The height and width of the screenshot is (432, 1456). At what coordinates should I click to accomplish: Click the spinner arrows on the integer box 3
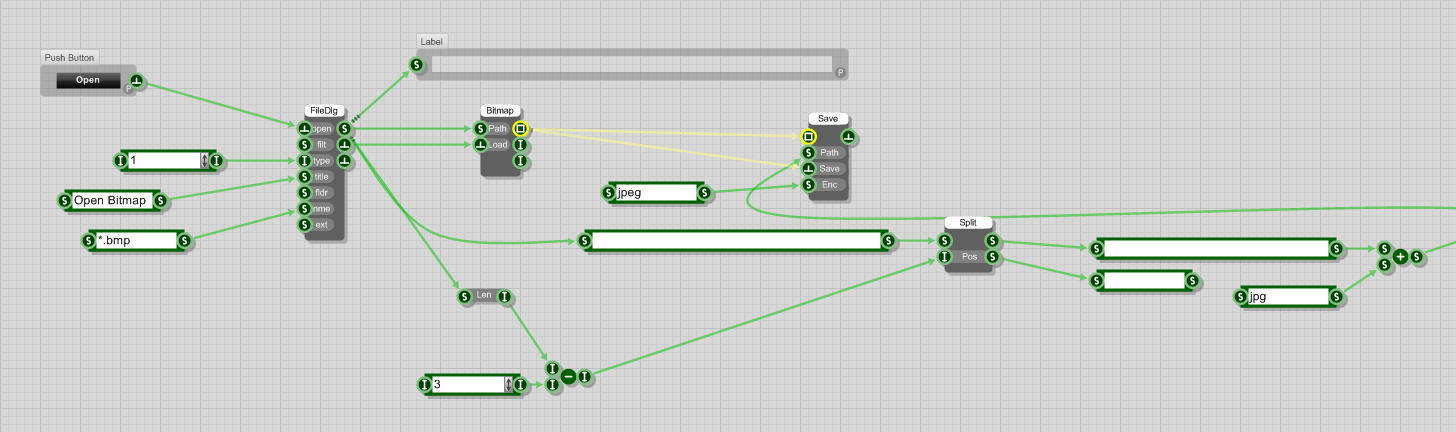click(x=509, y=384)
